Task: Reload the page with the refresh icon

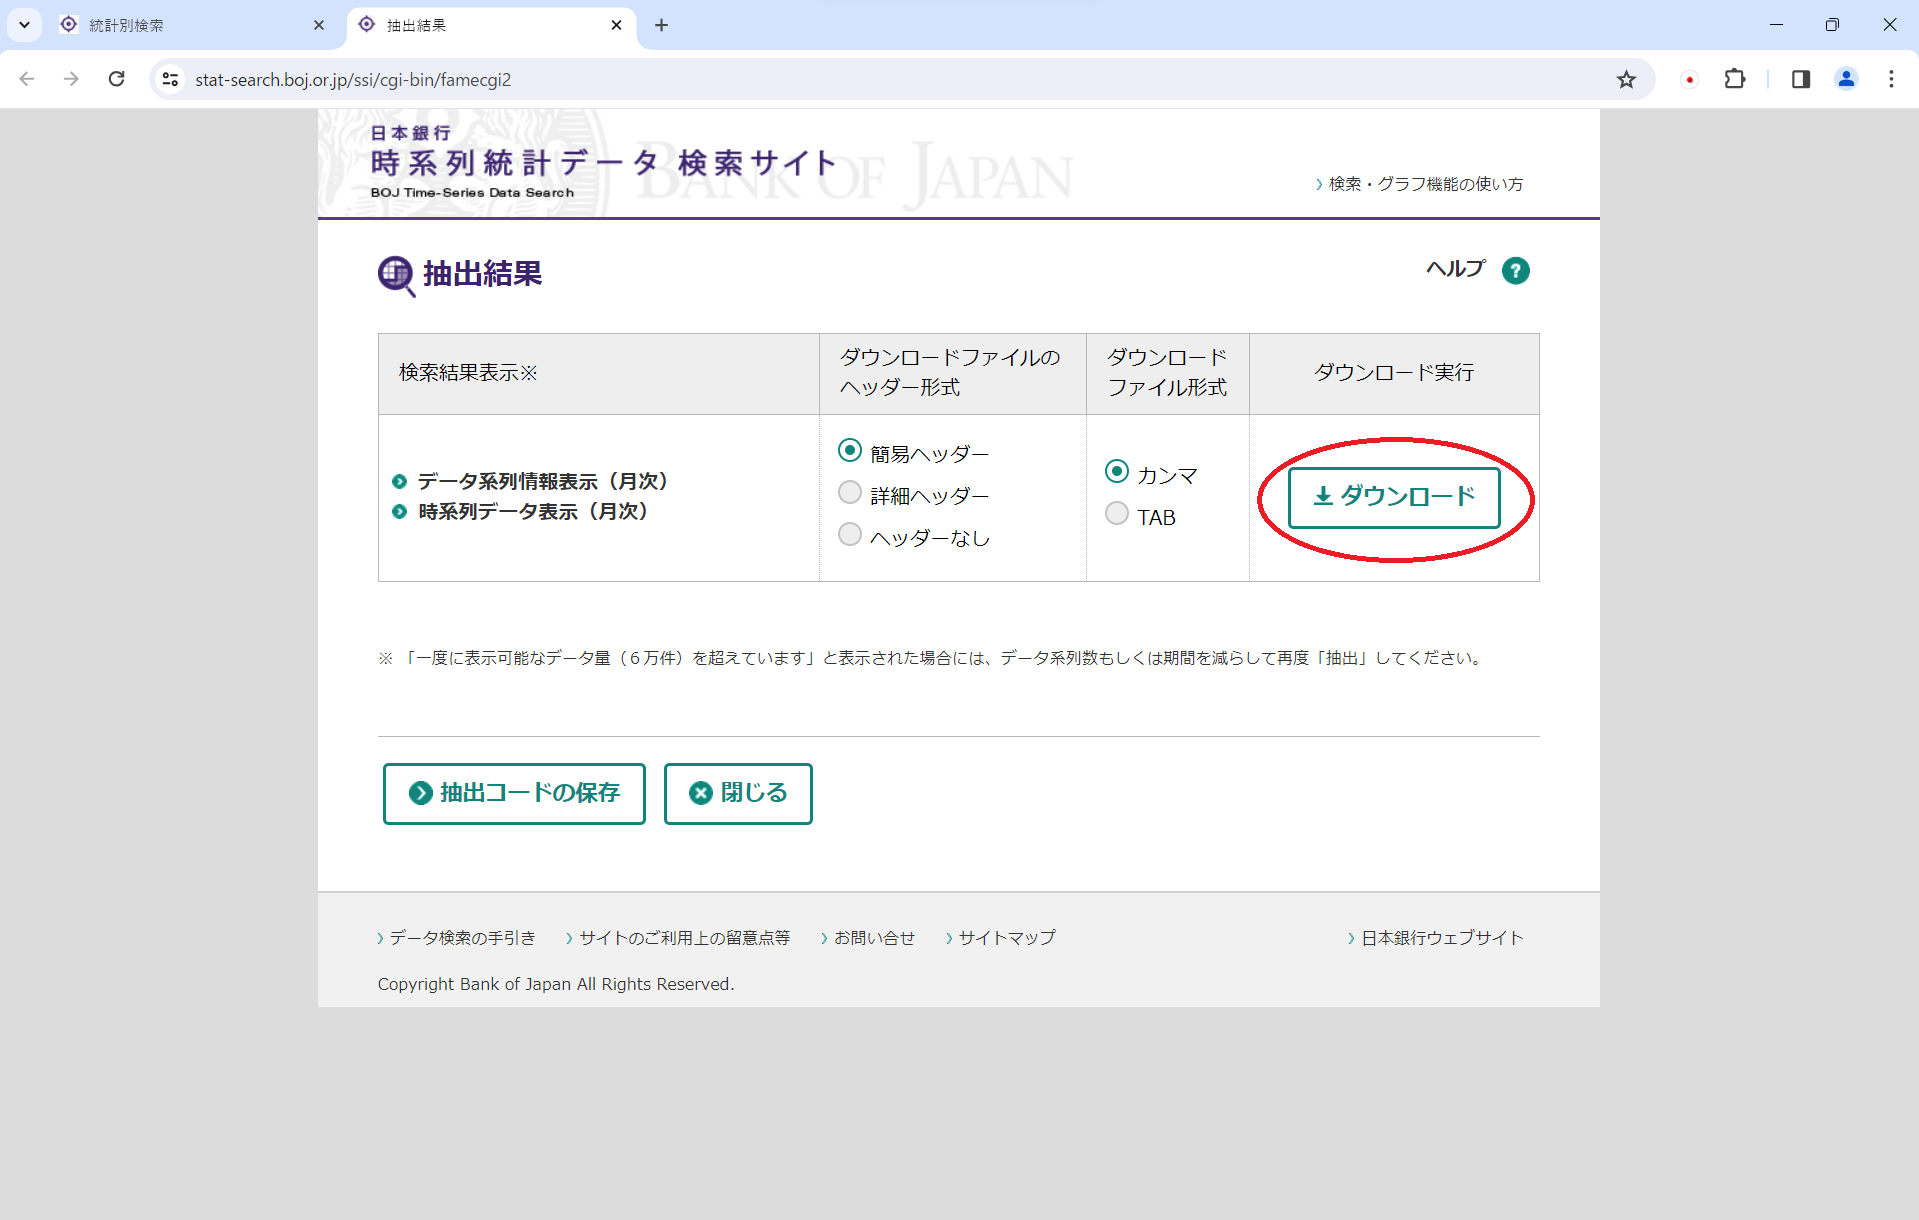Action: 117,80
